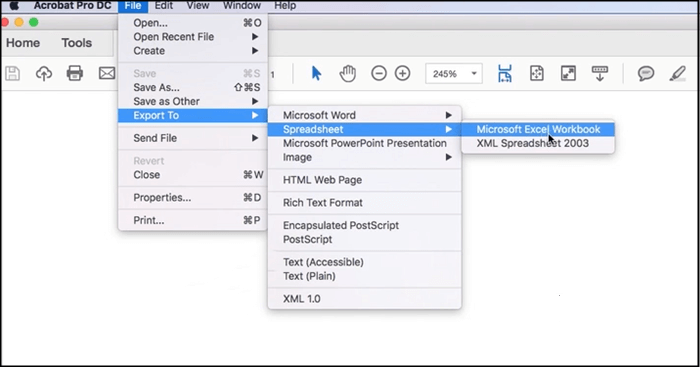Viewport: 700px width, 367px height.
Task: Click the zoom in plus icon
Action: 403,73
